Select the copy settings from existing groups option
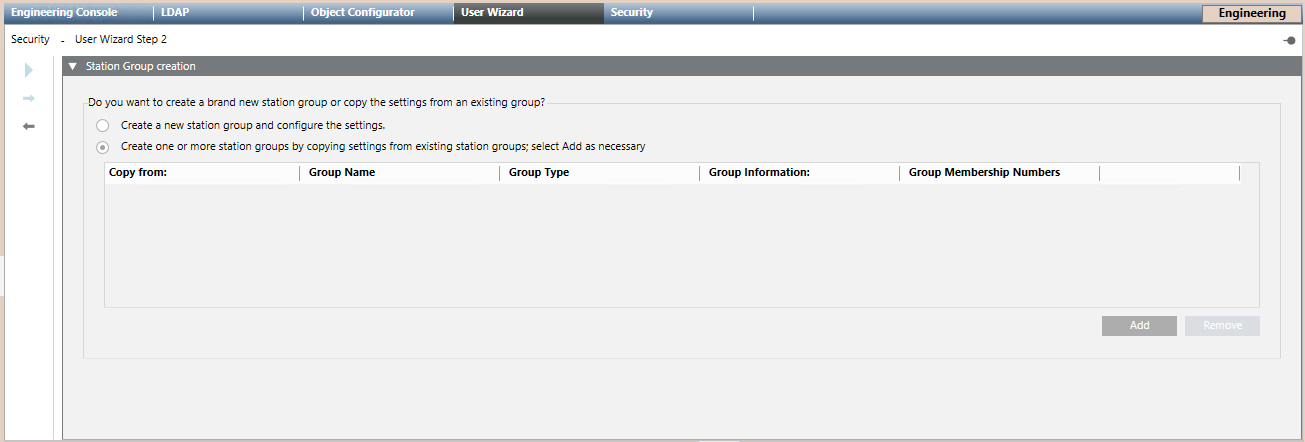The width and height of the screenshot is (1305, 442). point(102,147)
